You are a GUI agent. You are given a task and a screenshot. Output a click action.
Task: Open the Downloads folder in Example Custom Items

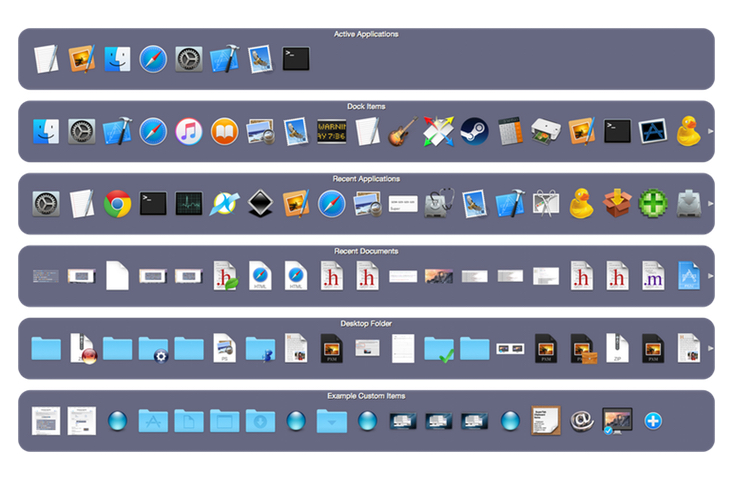260,421
